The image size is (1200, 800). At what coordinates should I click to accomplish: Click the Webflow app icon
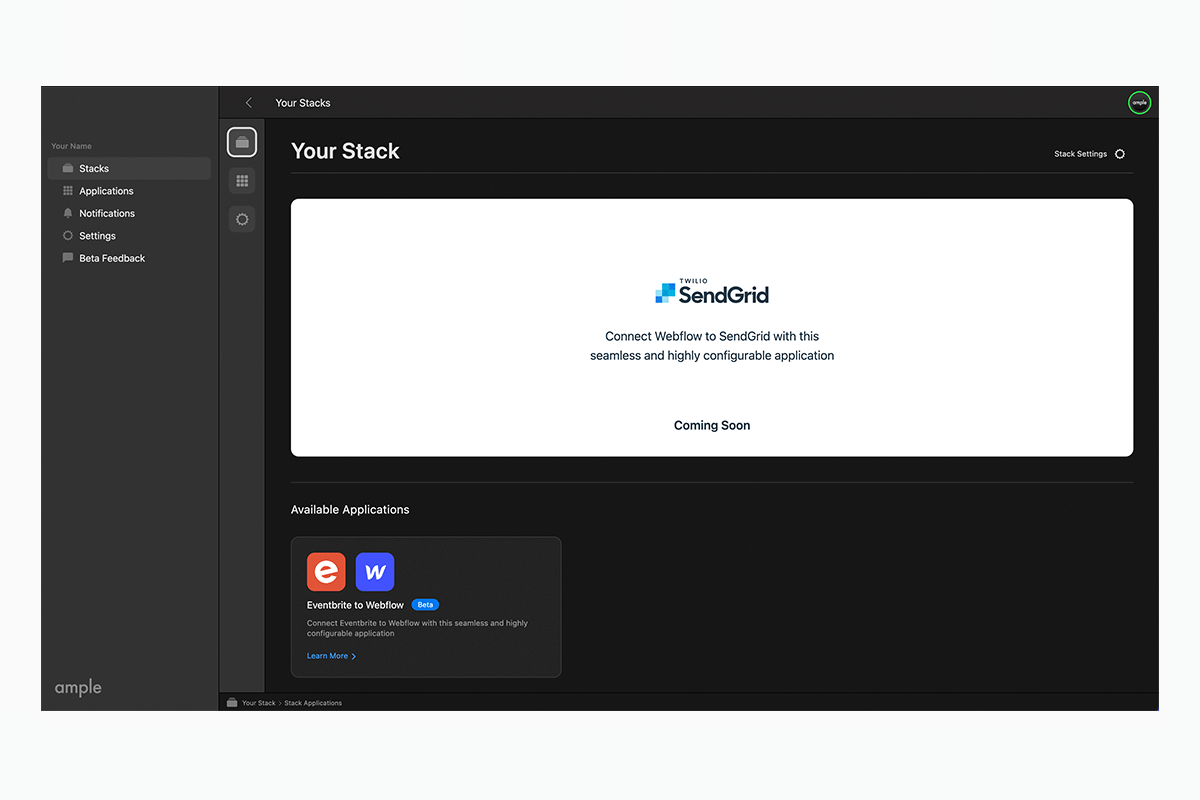click(x=375, y=572)
